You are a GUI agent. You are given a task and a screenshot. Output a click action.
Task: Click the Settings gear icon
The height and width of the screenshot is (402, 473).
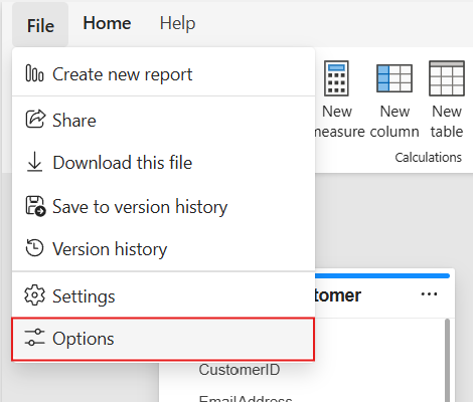[x=35, y=295]
